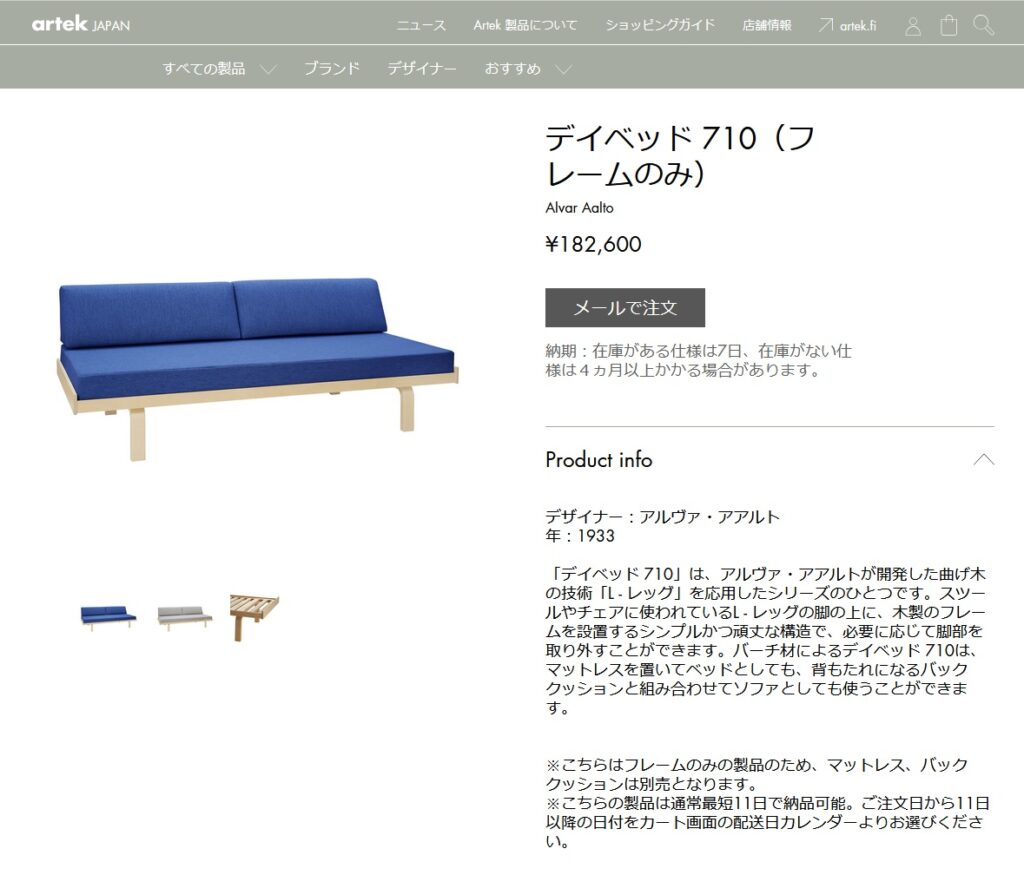Image resolution: width=1024 pixels, height=875 pixels.
Task: Open the shopping bag cart icon
Action: (x=948, y=25)
